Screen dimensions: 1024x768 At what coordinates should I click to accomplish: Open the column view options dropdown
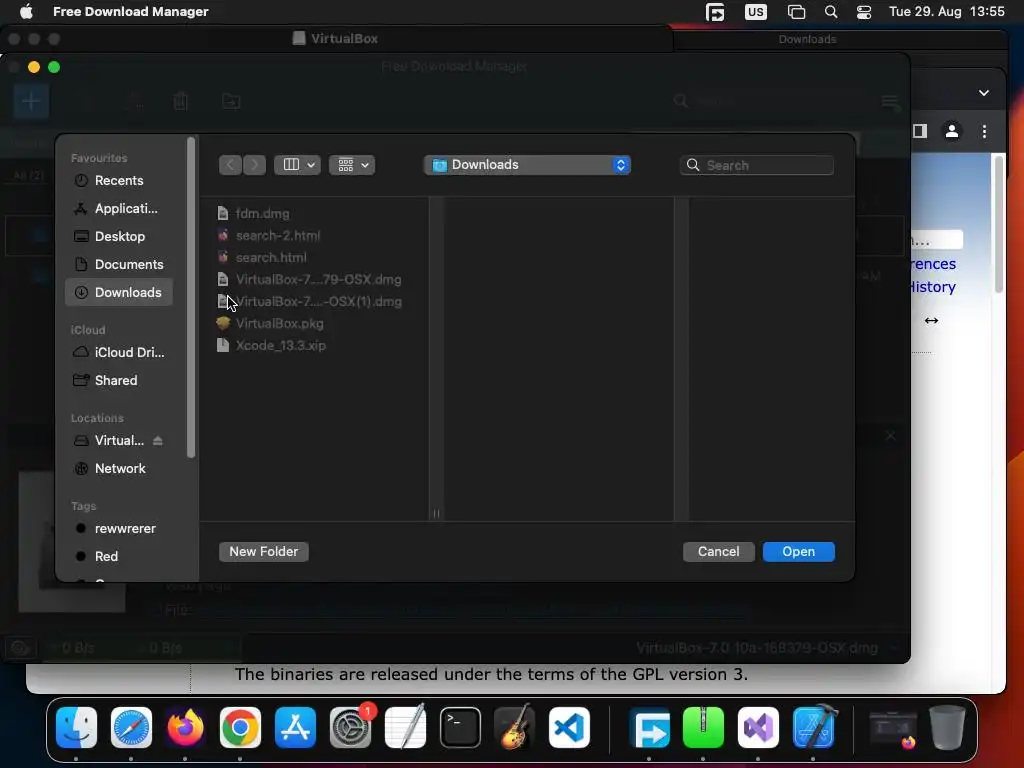[x=298, y=165]
